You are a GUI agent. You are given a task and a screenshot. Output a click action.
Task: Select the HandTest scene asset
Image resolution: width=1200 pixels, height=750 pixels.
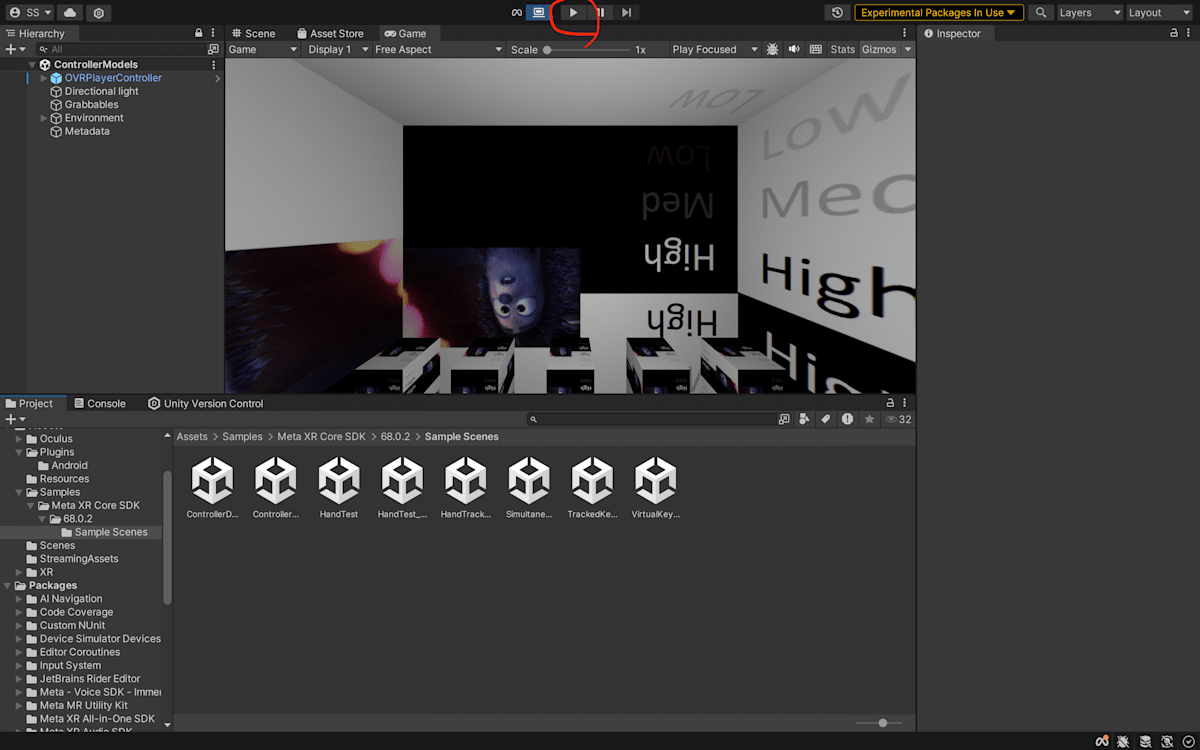[x=339, y=487]
